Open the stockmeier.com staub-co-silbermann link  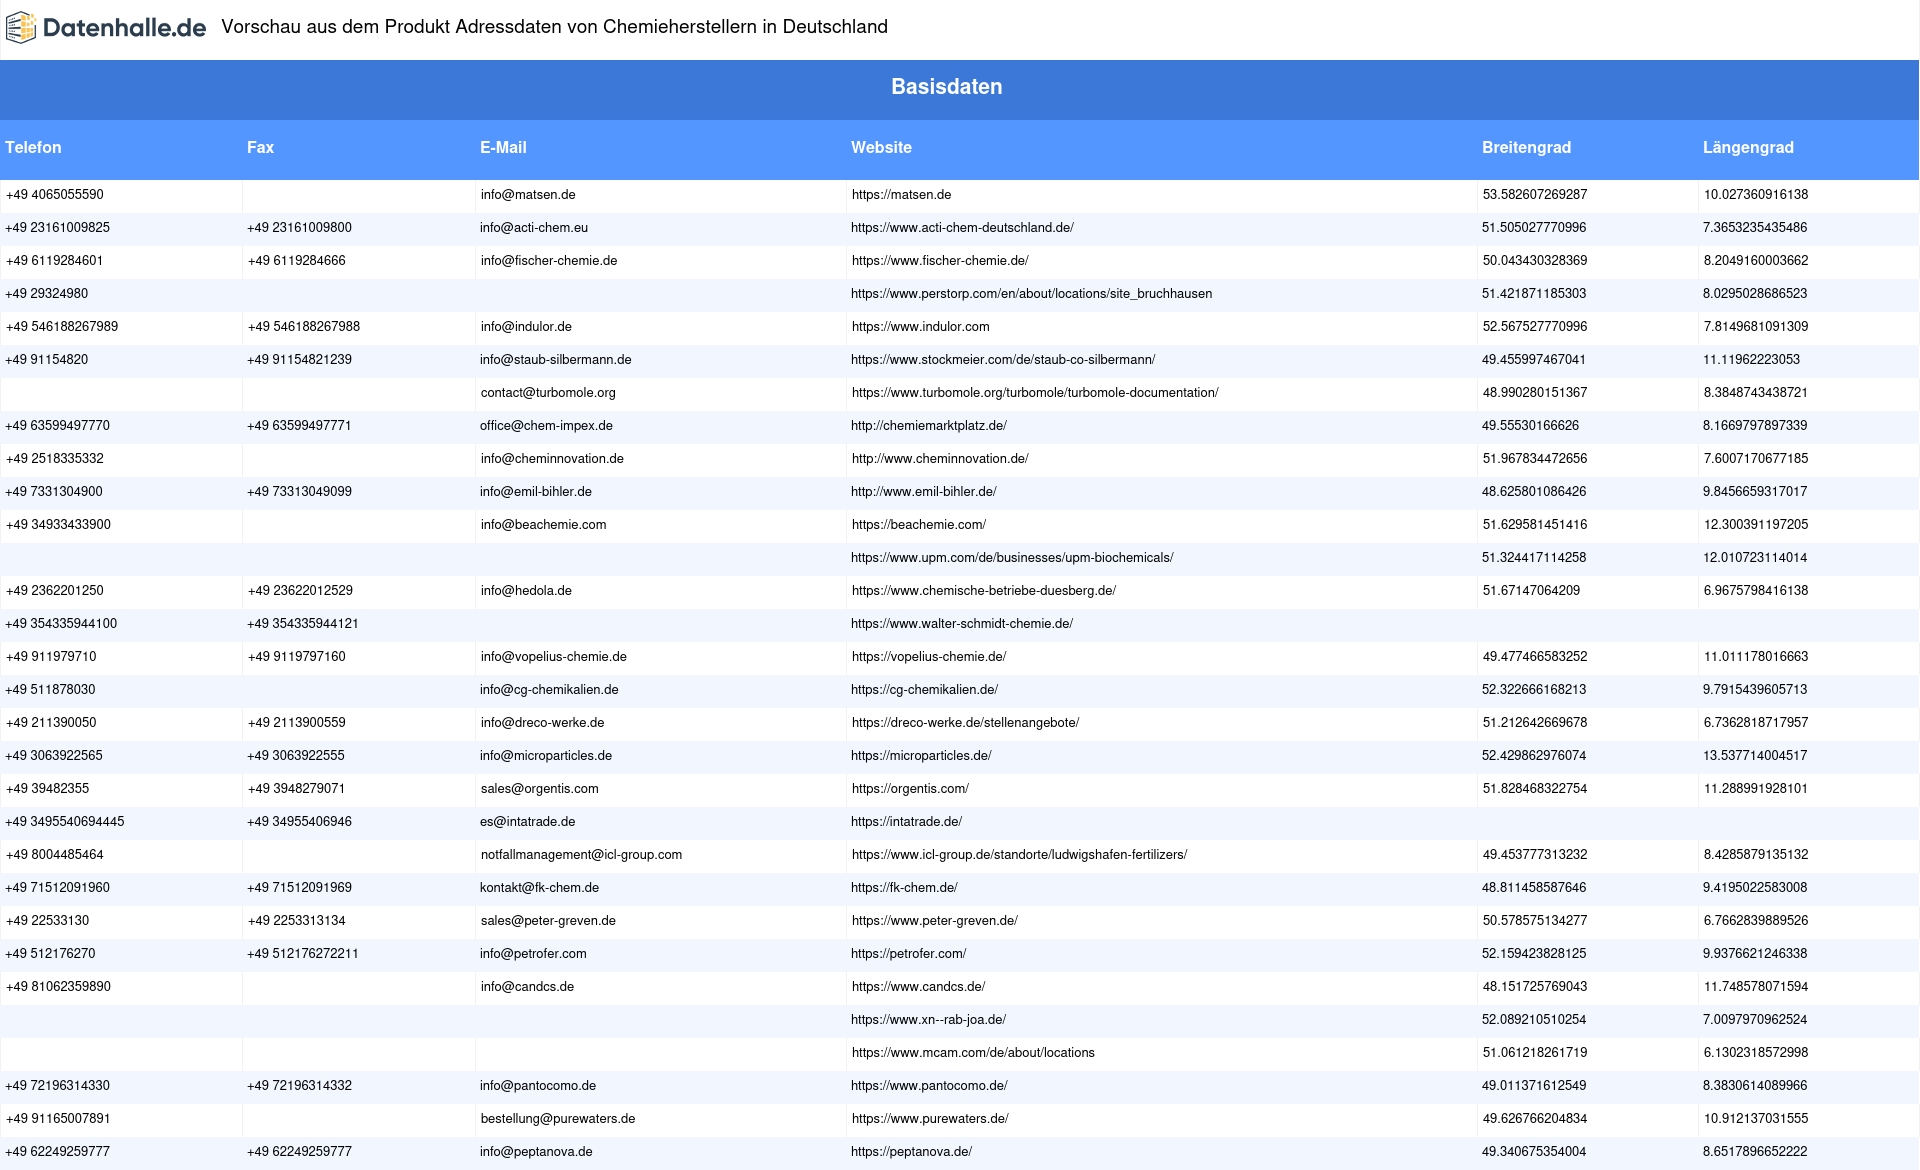[x=1003, y=360]
